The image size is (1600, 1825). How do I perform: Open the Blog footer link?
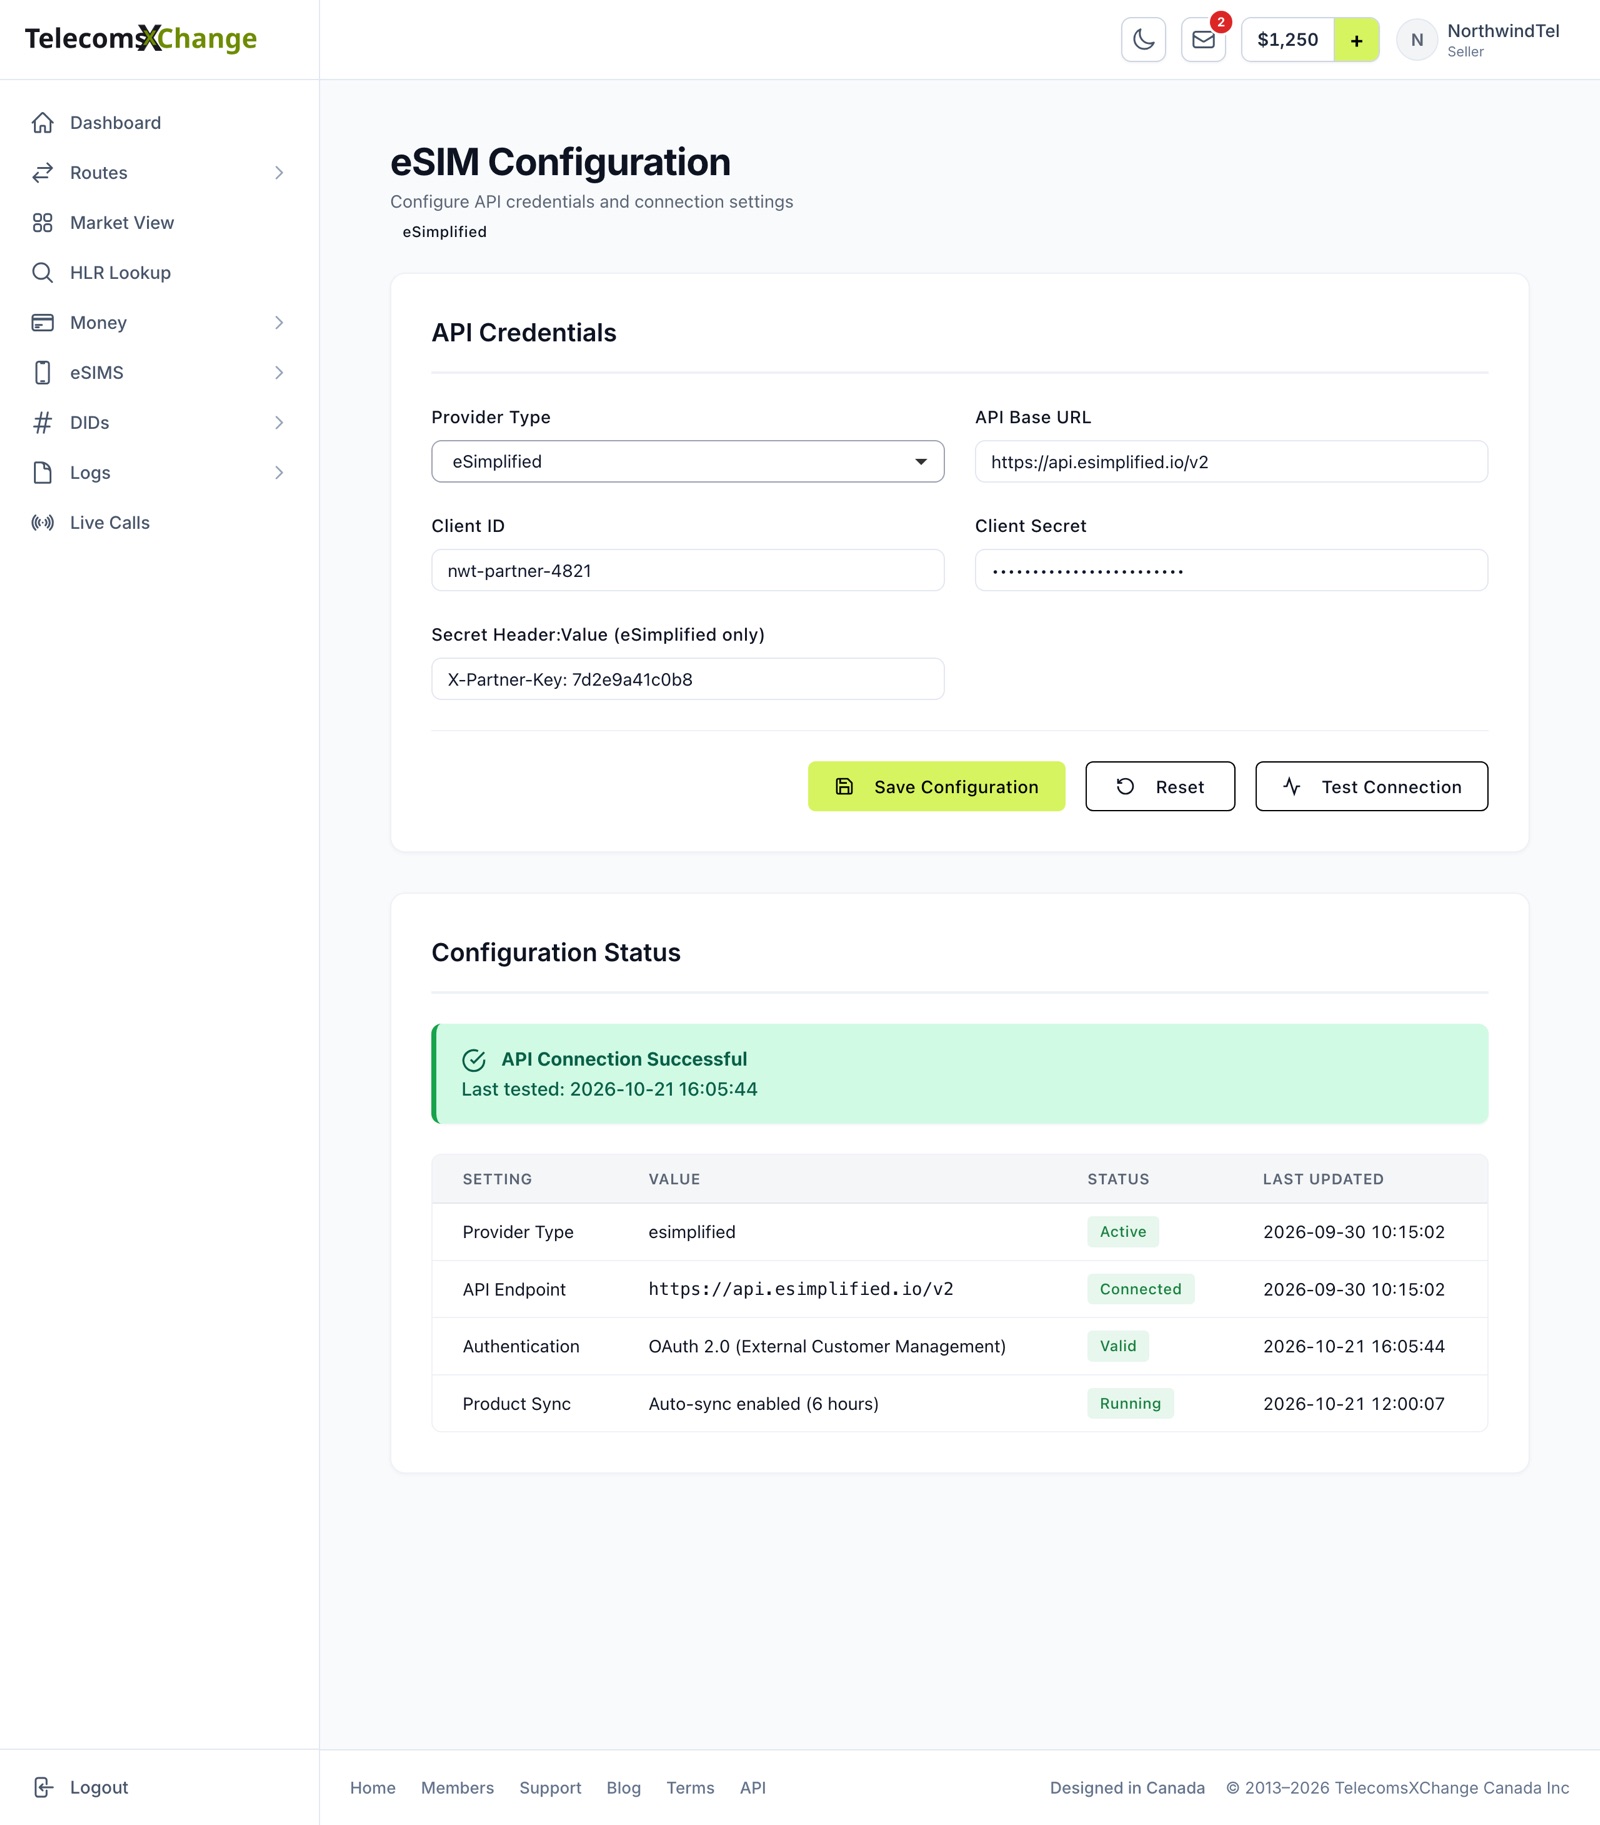pos(624,1788)
